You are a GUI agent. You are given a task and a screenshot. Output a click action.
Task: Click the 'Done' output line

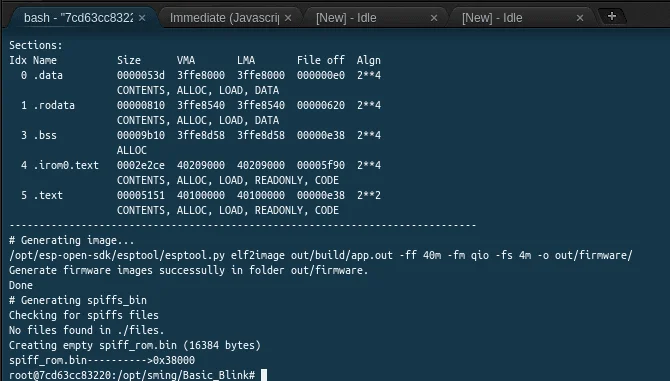[x=21, y=285]
